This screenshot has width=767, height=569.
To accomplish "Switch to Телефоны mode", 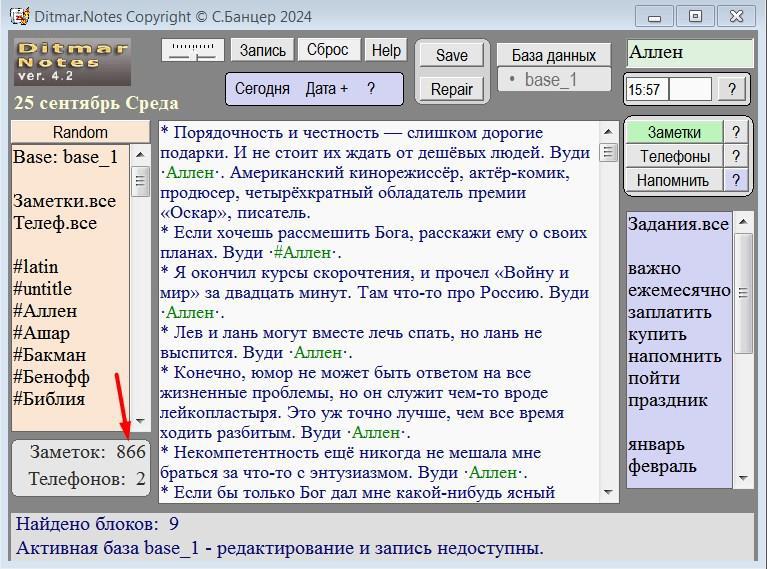I will point(674,156).
